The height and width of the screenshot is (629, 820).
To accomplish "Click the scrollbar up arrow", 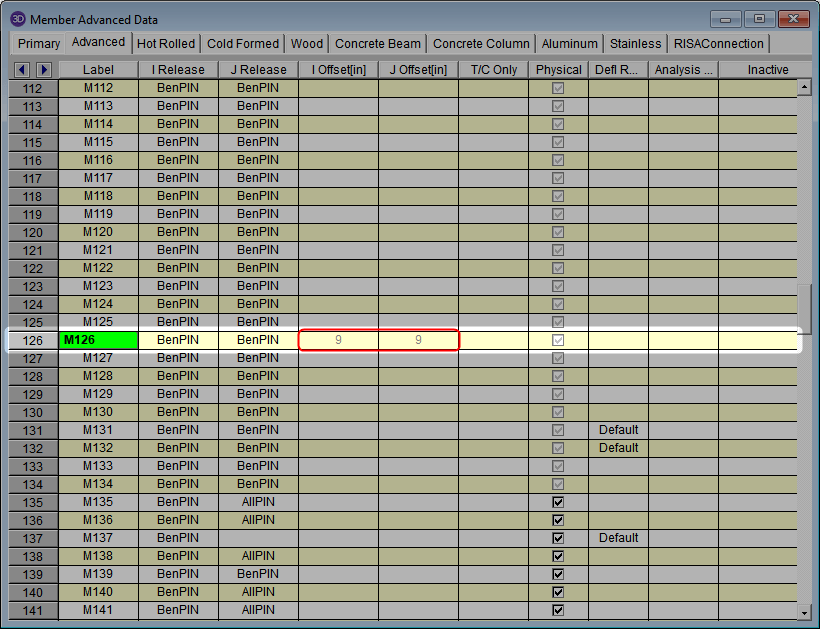I will pos(804,88).
